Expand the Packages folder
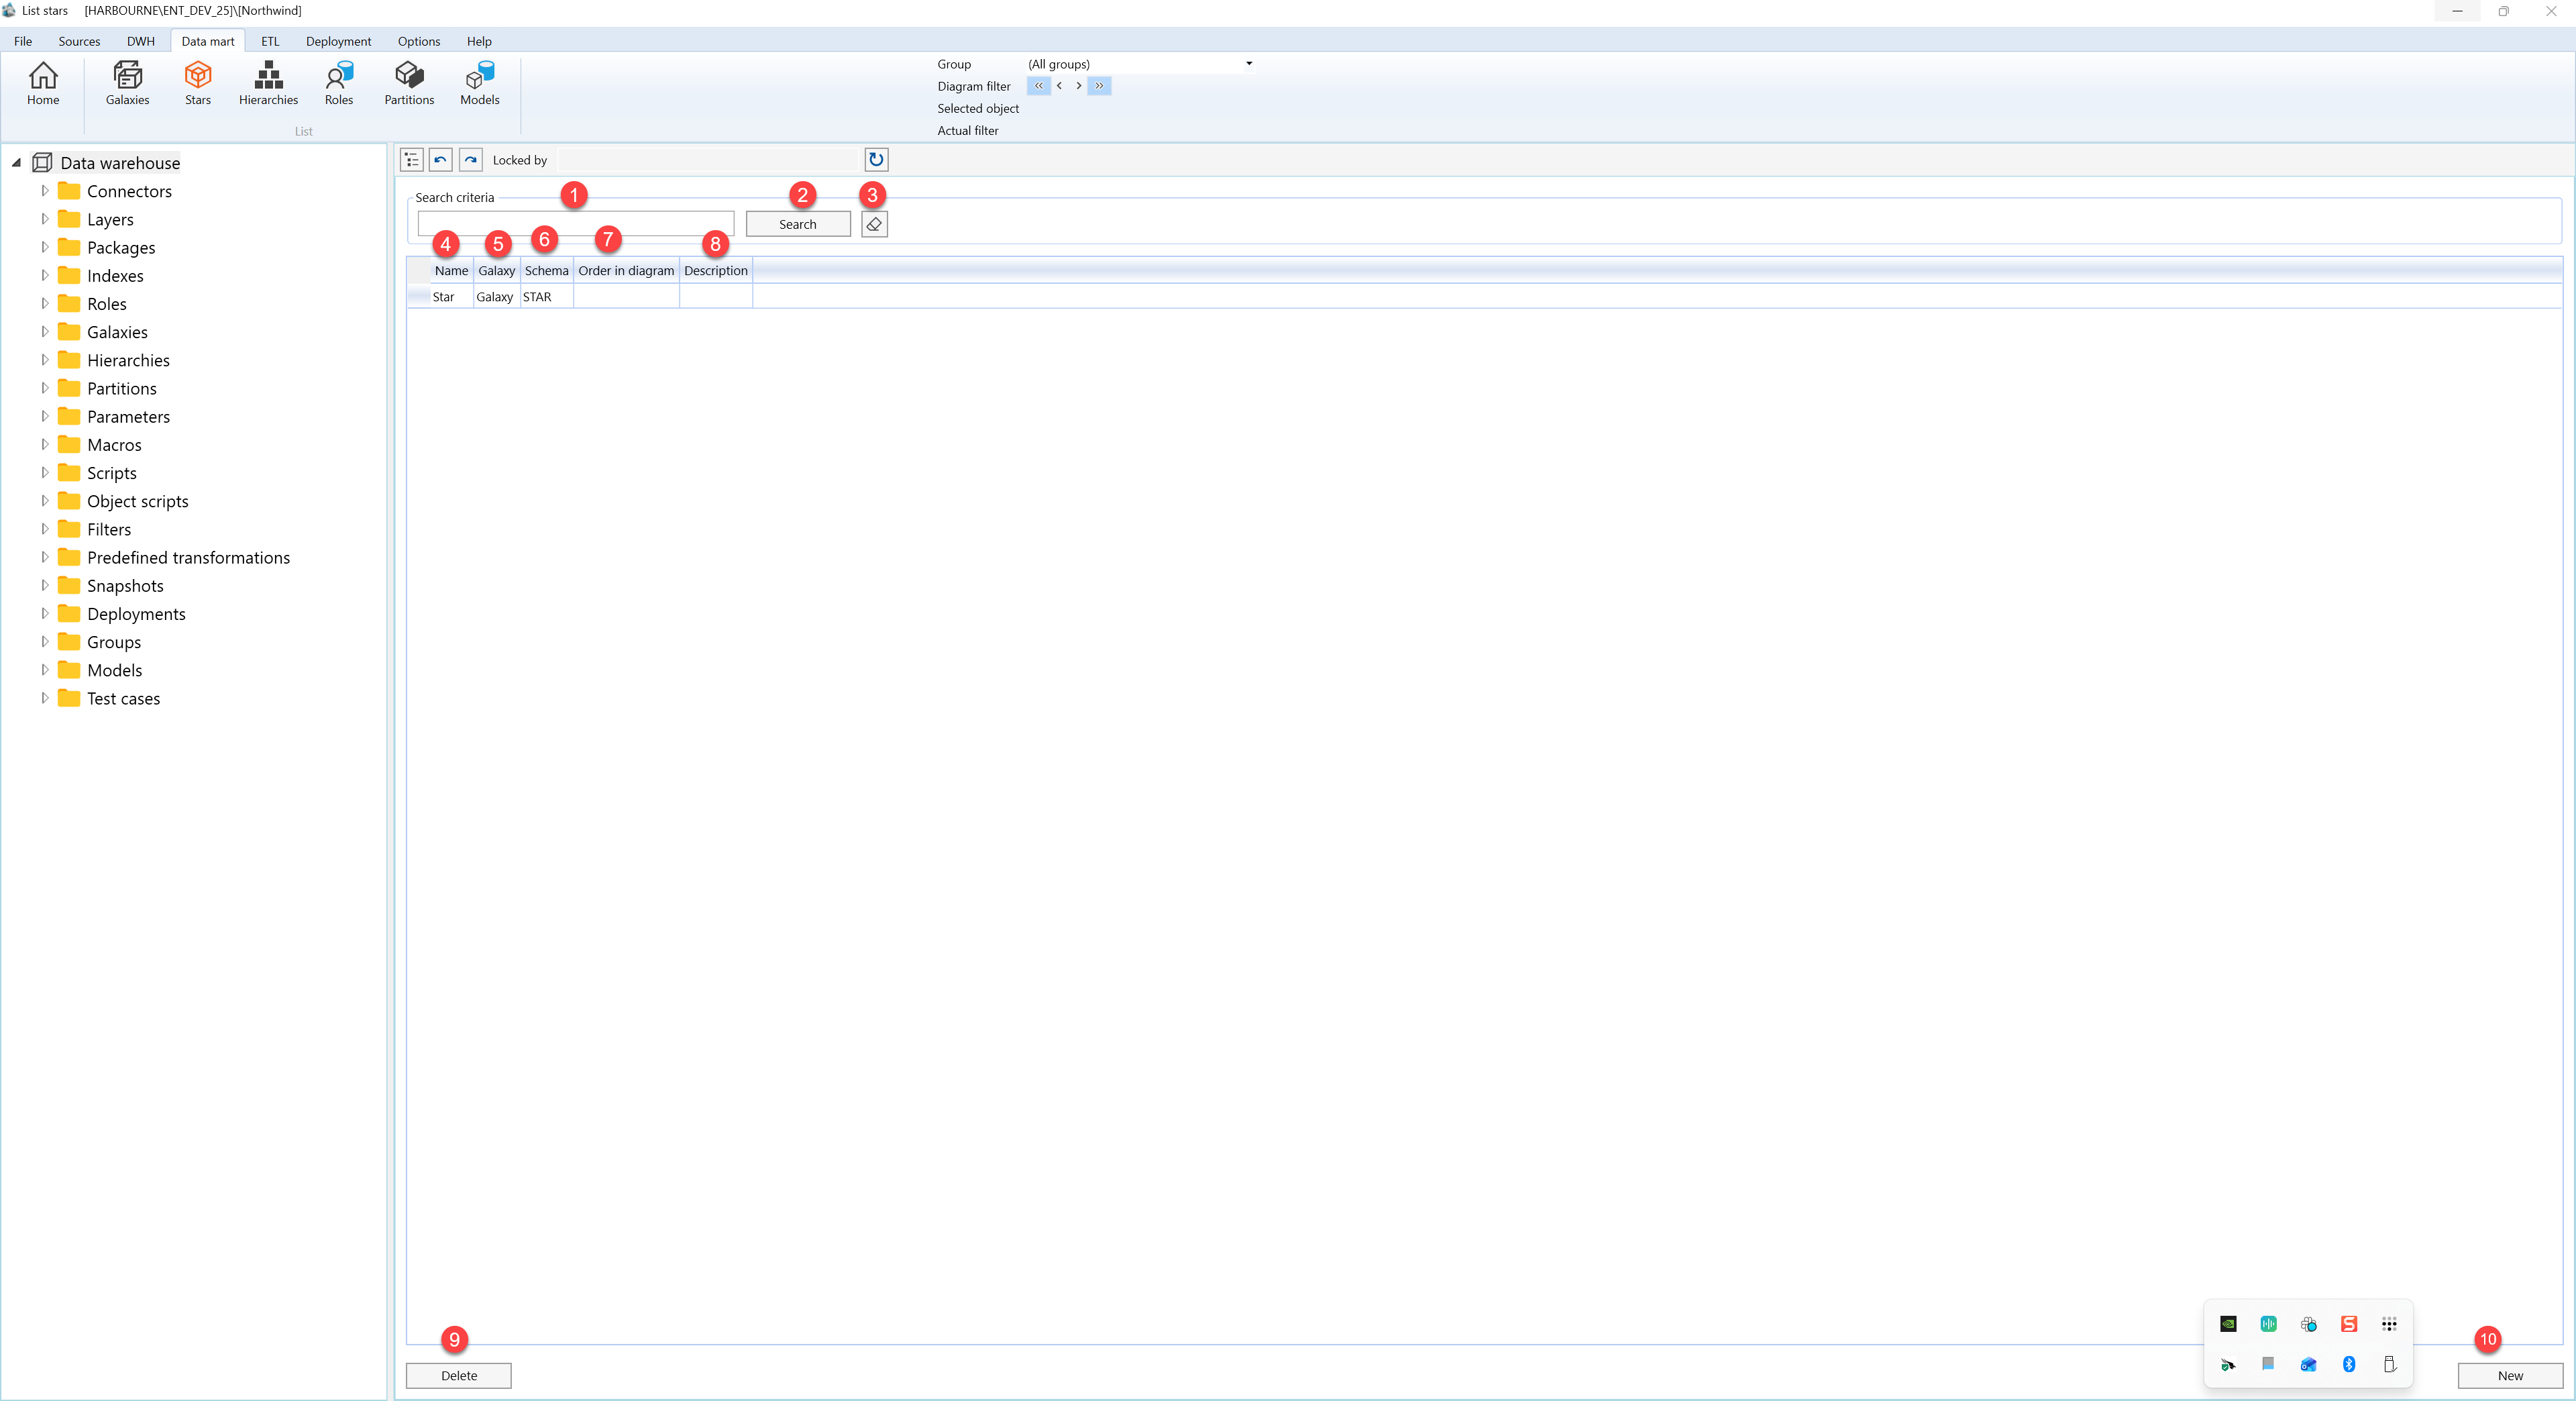The image size is (2576, 1401). coord(45,247)
